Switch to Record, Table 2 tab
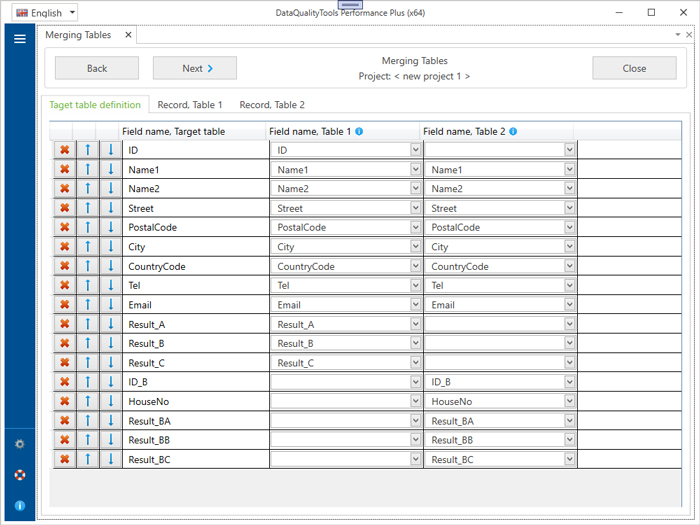 (272, 104)
